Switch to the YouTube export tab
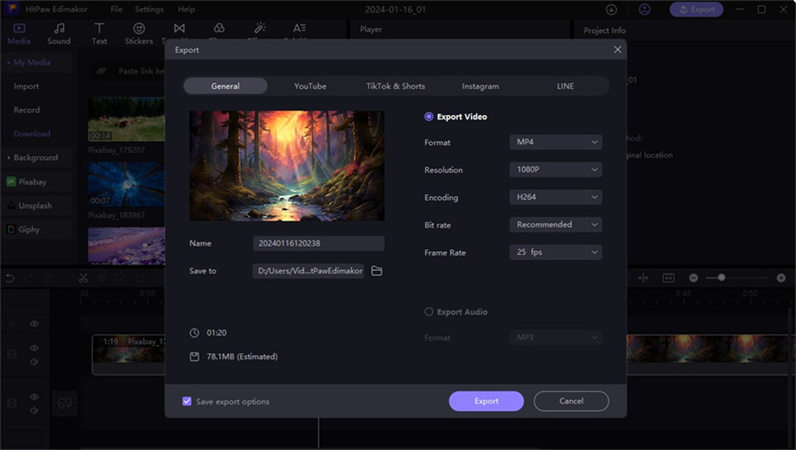The height and width of the screenshot is (450, 796). [x=310, y=86]
